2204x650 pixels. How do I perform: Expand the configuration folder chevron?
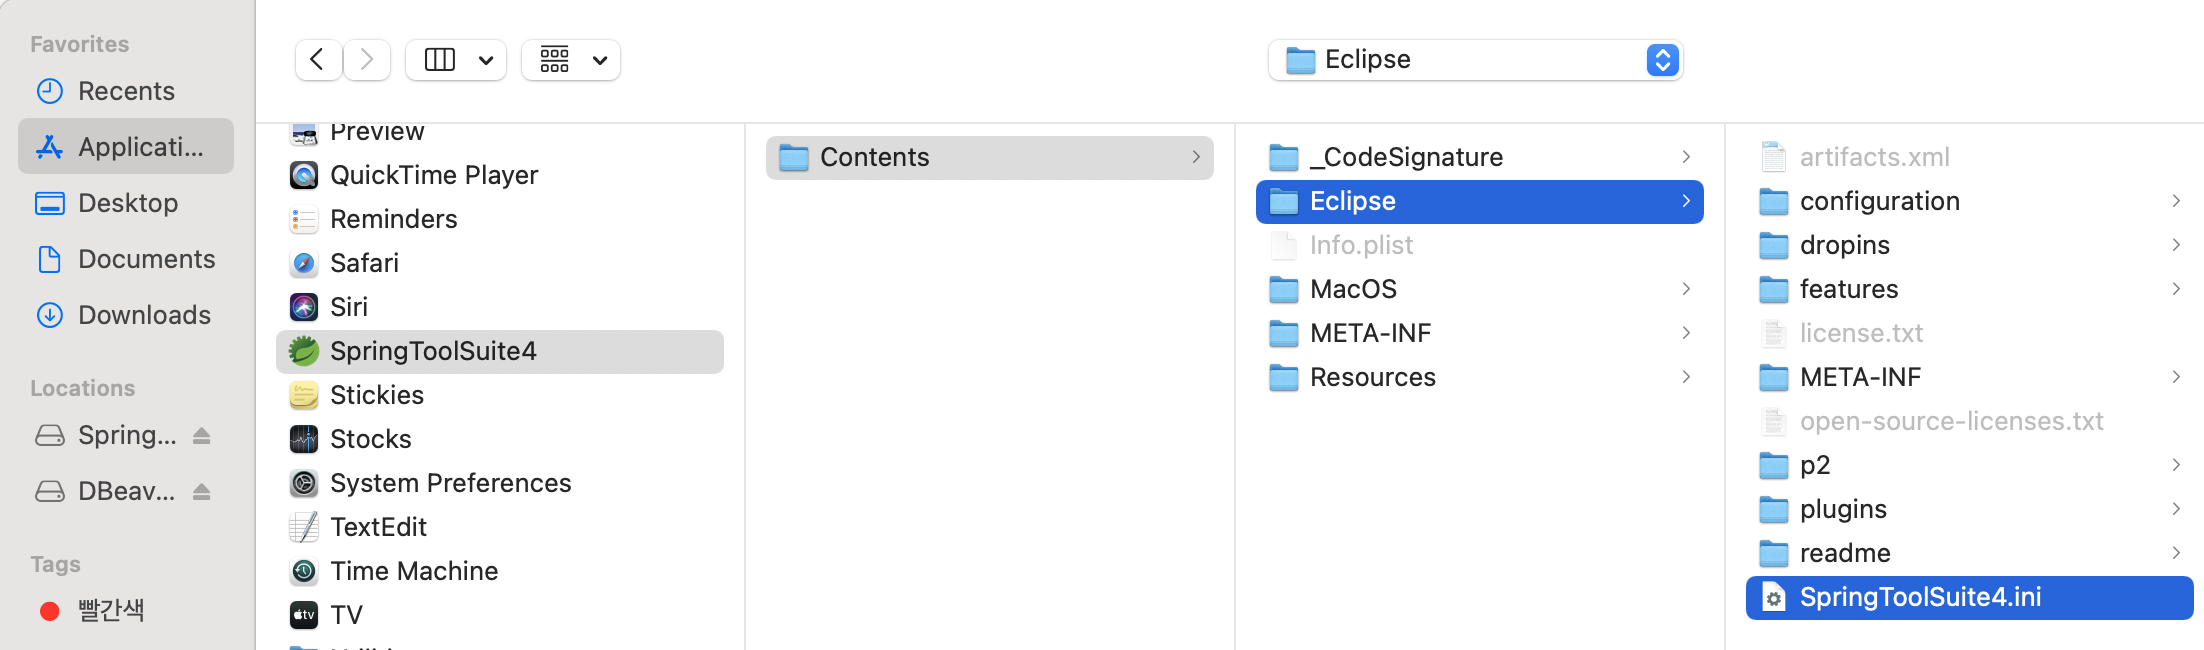coord(2176,201)
